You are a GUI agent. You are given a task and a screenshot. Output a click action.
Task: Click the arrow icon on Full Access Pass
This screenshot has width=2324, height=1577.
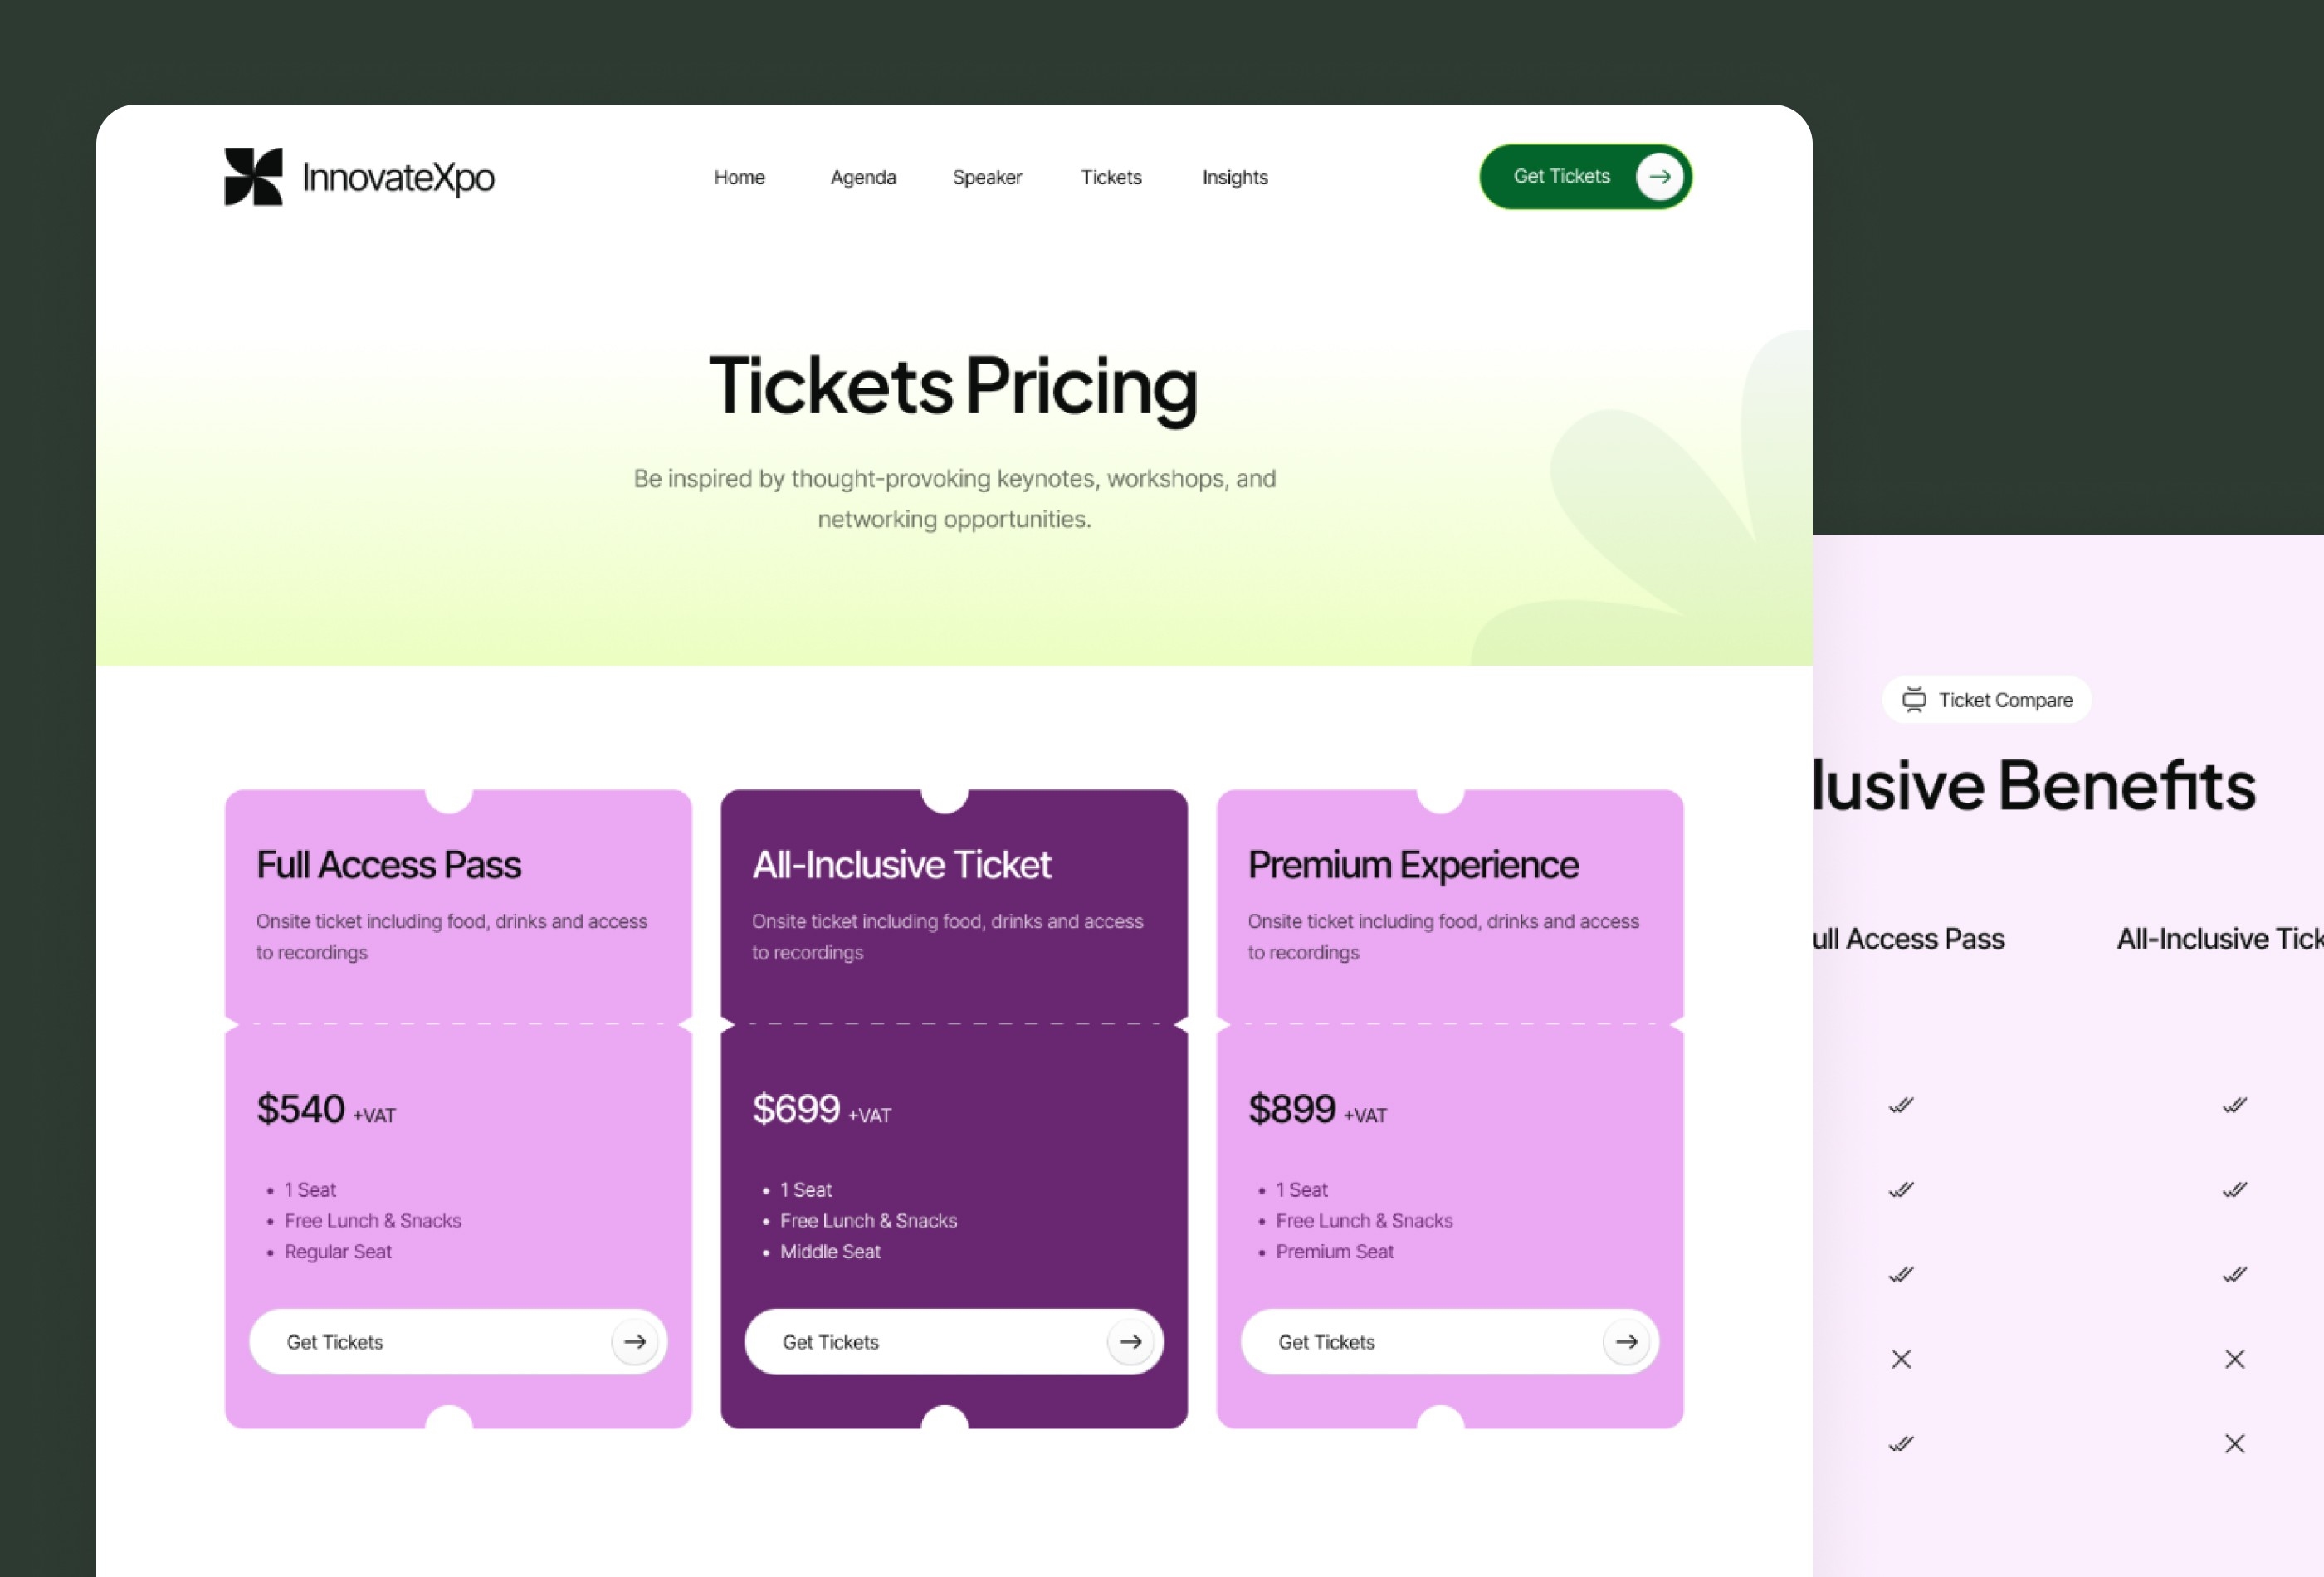tap(635, 1341)
